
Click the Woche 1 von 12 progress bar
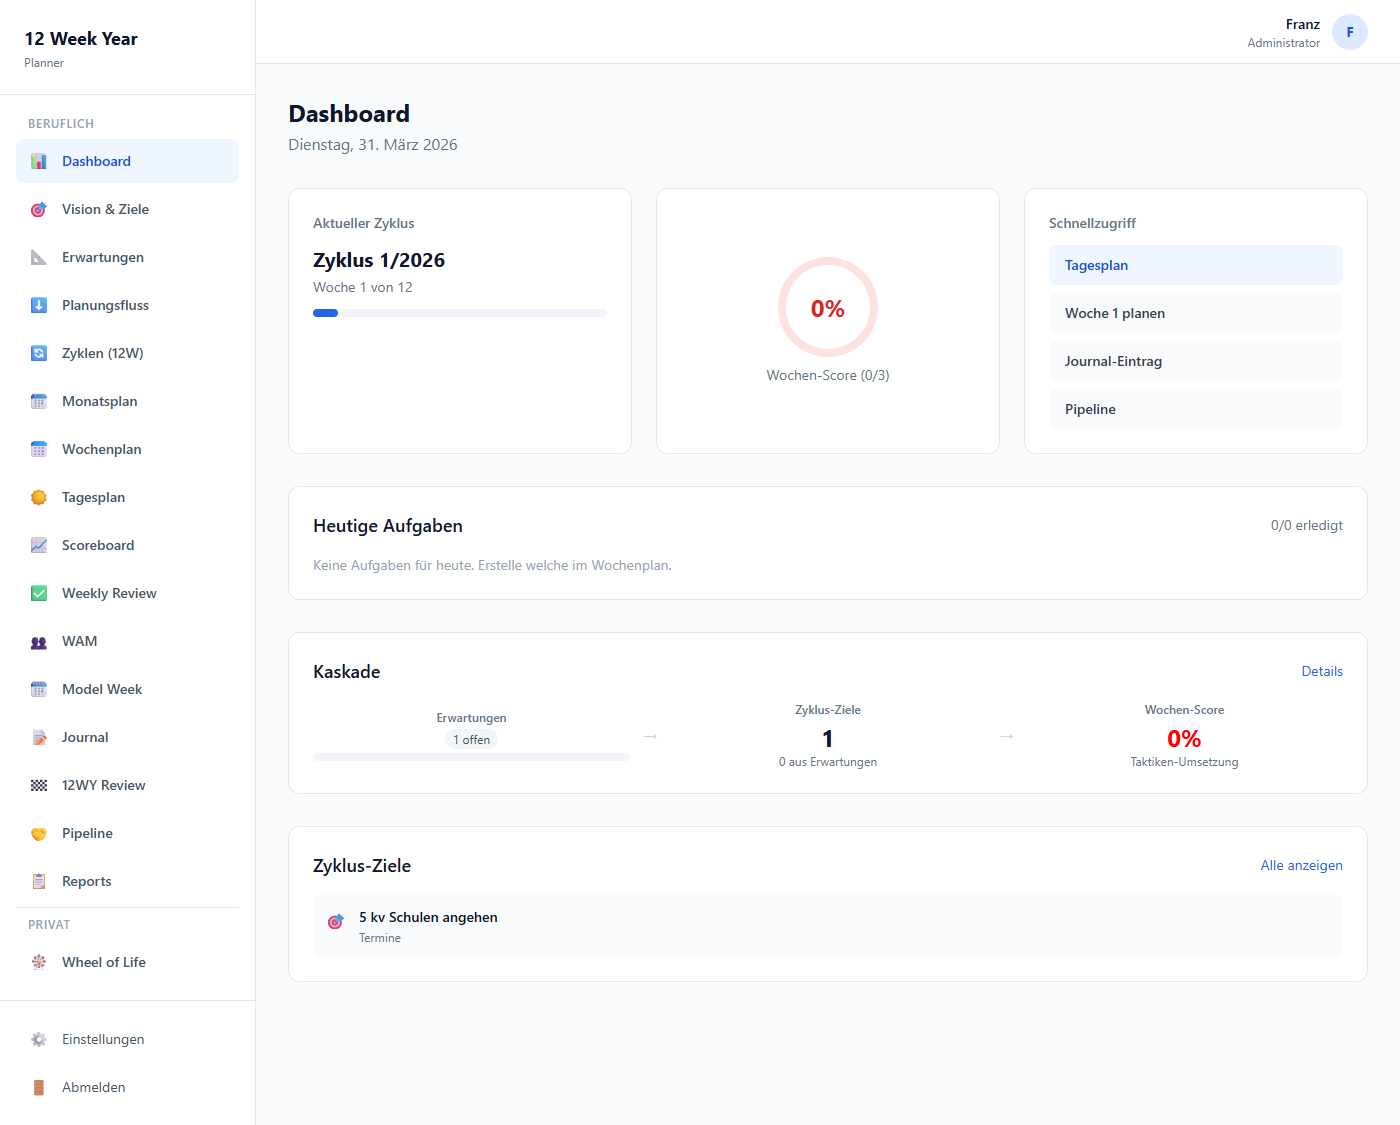point(460,312)
